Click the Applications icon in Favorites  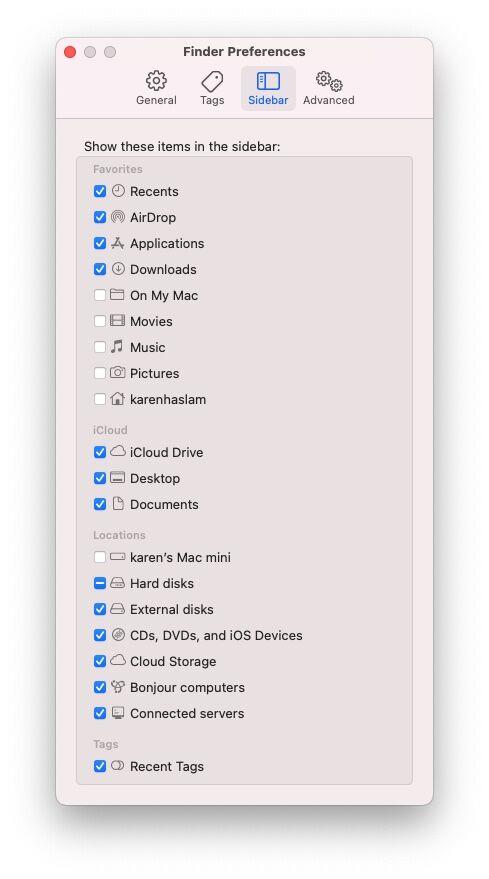[x=118, y=243]
